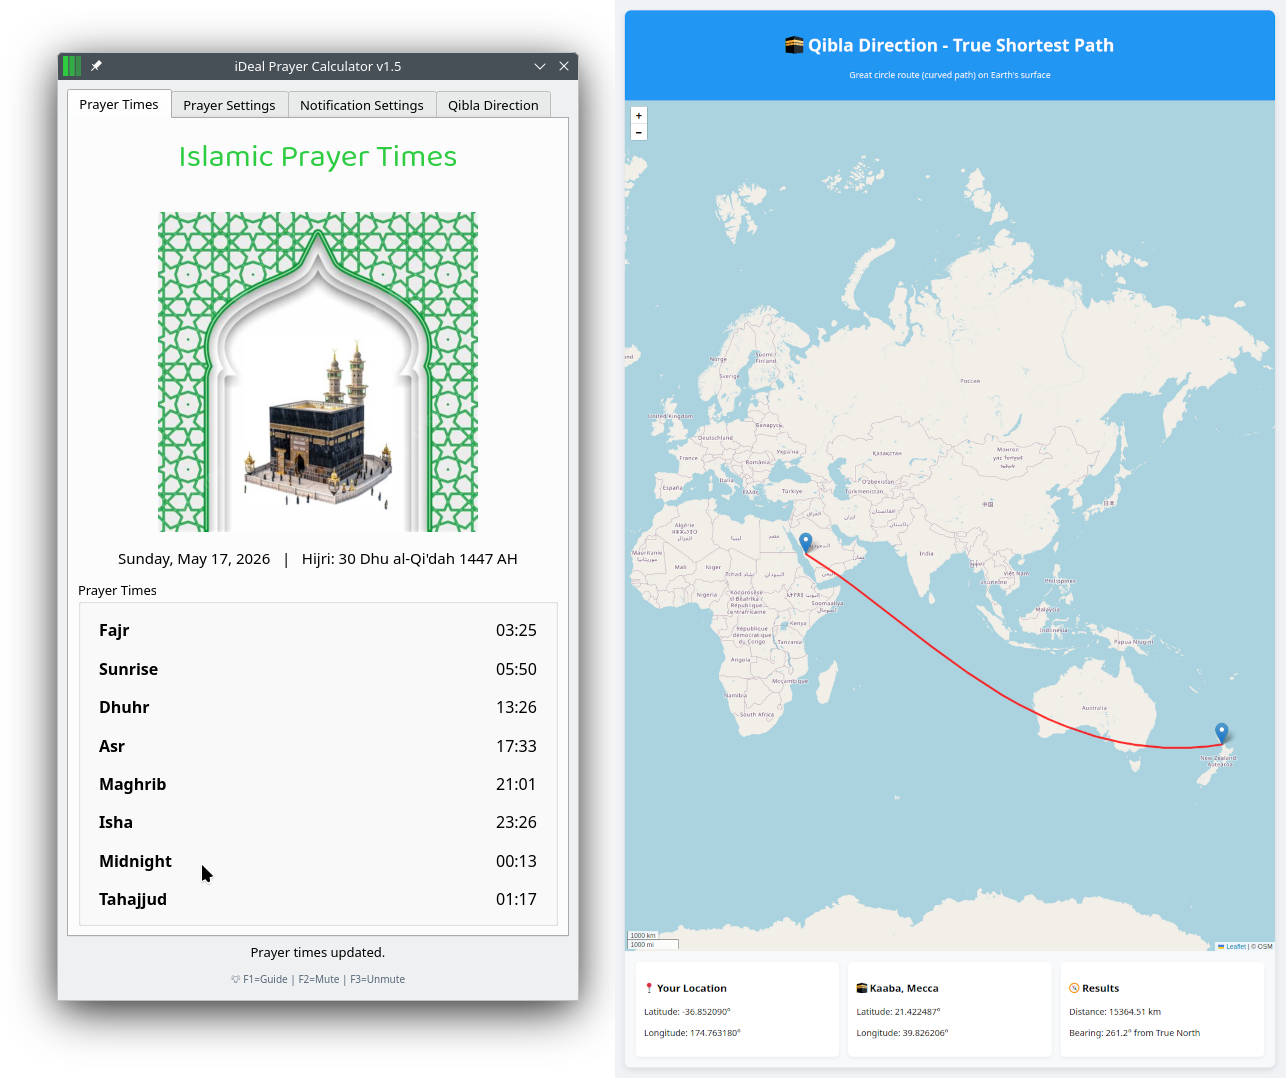The height and width of the screenshot is (1078, 1286).
Task: Click the Mecca map marker
Action: [806, 542]
